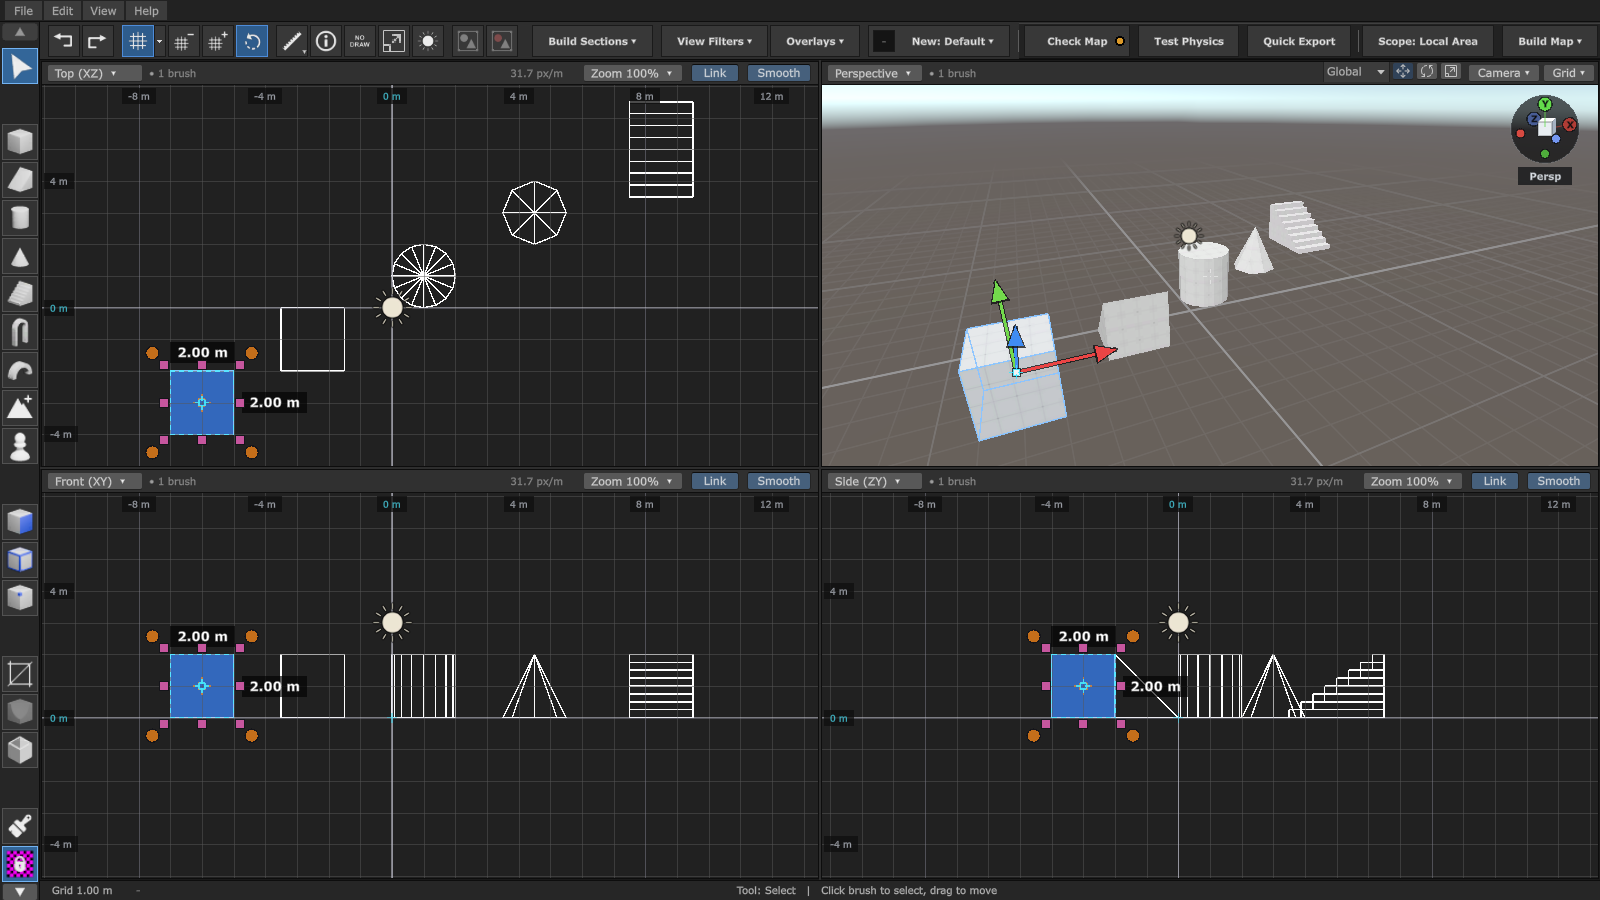Click the increase grid size icon
Image resolution: width=1600 pixels, height=900 pixels.
click(x=217, y=41)
